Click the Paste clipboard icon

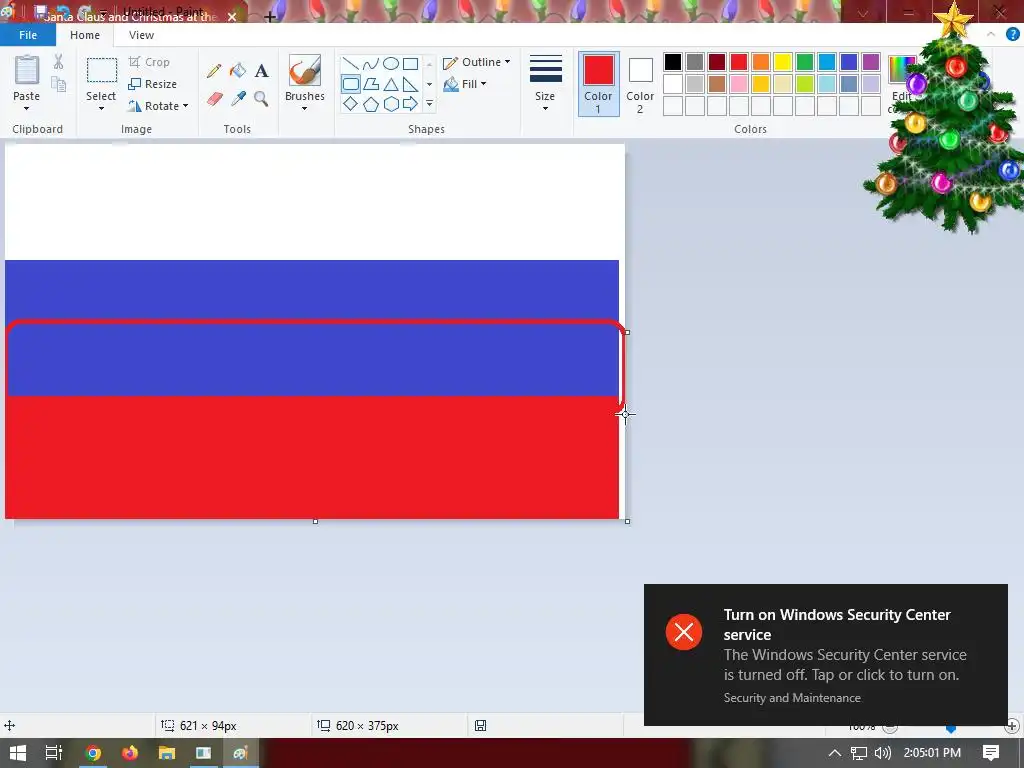click(x=27, y=70)
